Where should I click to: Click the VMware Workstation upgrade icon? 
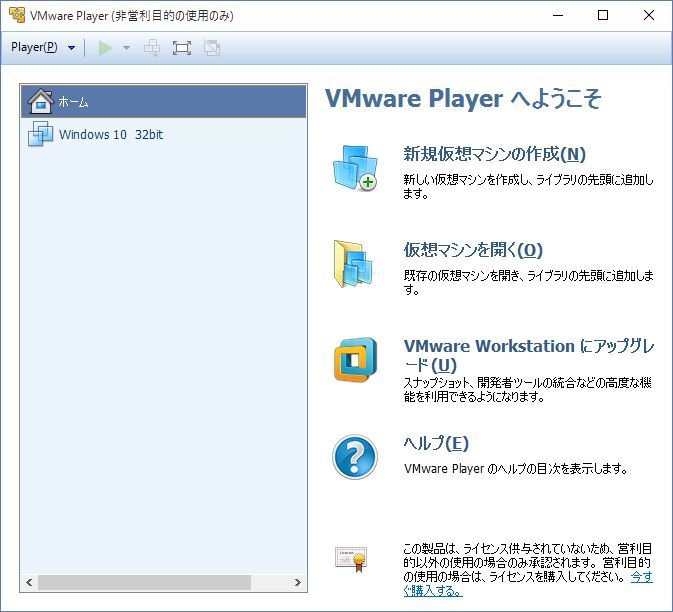click(354, 361)
